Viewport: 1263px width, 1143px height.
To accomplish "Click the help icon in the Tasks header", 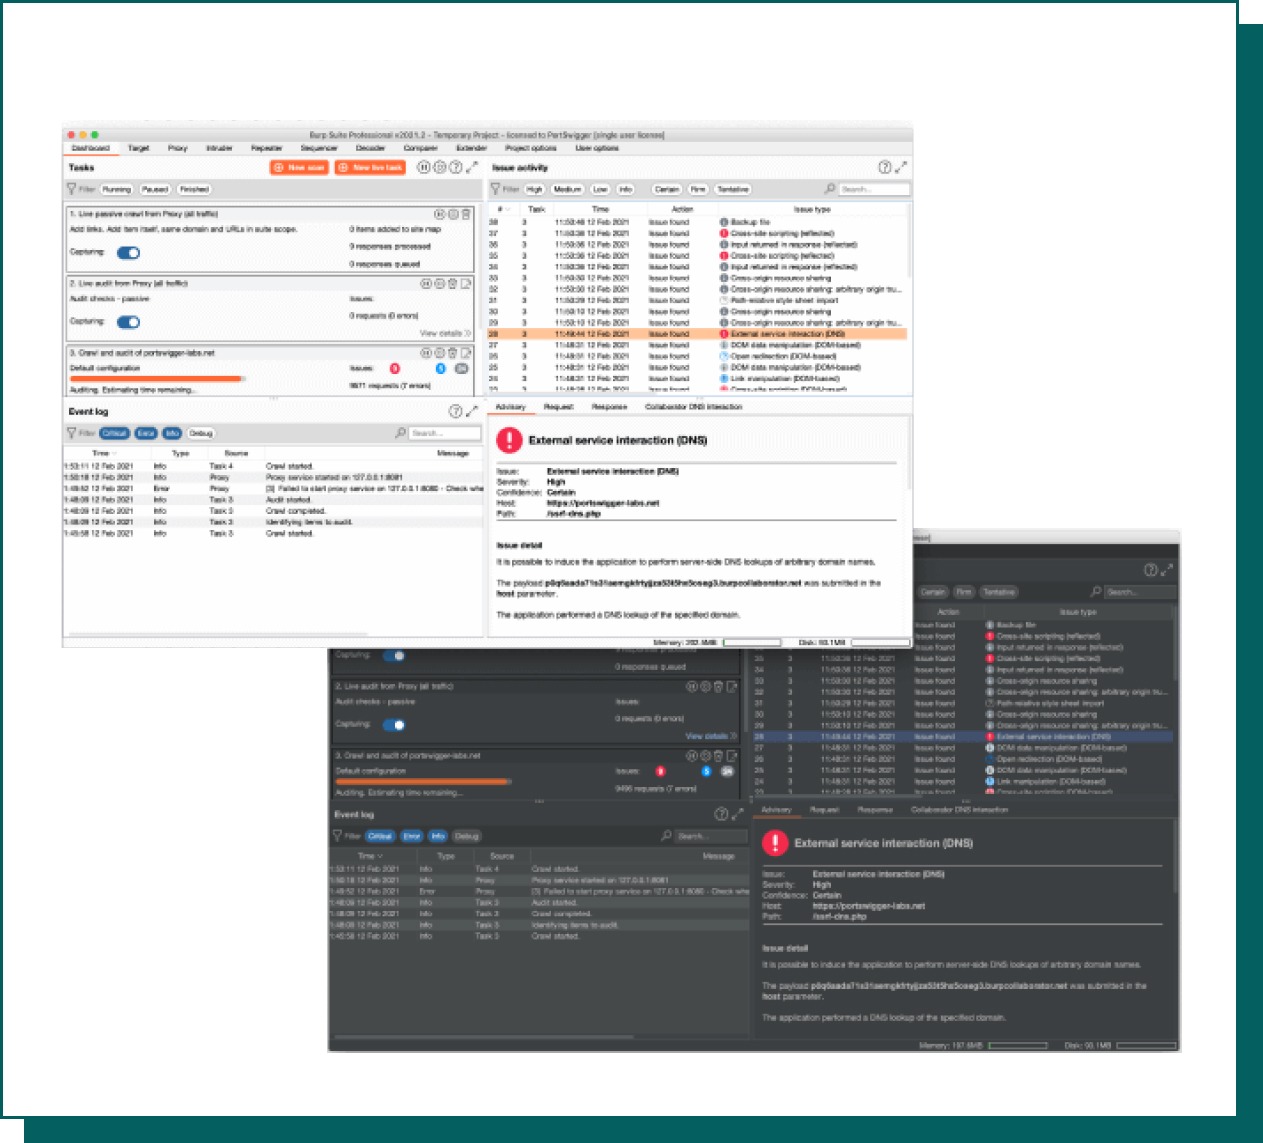I will [455, 167].
